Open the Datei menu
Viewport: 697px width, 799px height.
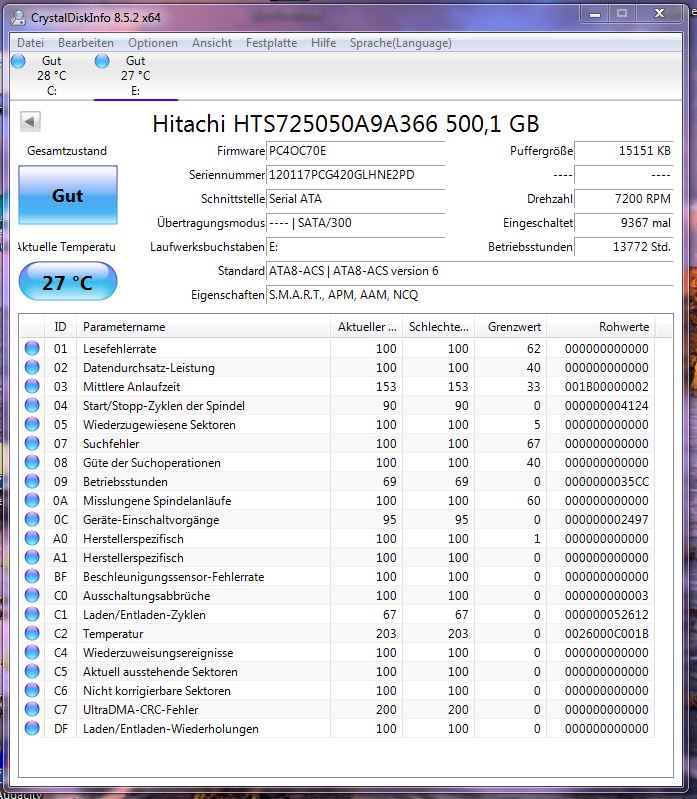(x=30, y=43)
